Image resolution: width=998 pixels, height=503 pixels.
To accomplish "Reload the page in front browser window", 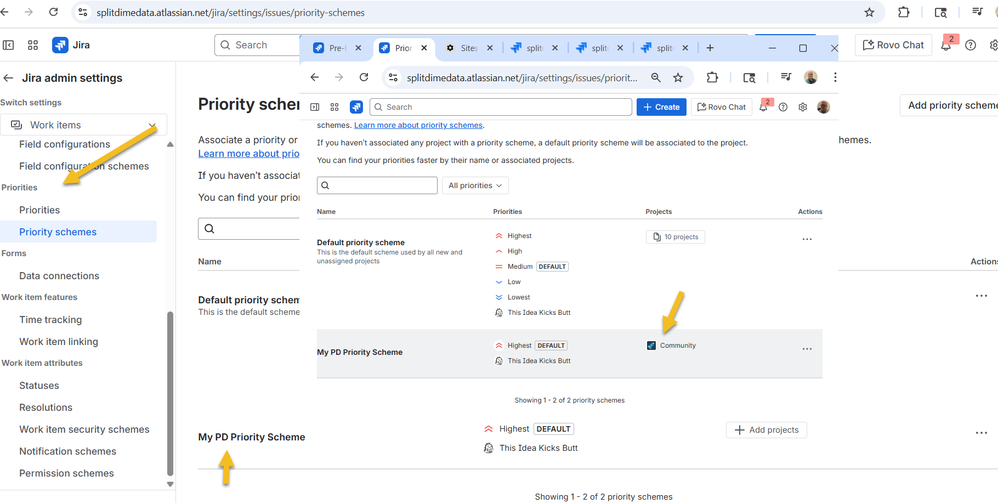I will (364, 77).
